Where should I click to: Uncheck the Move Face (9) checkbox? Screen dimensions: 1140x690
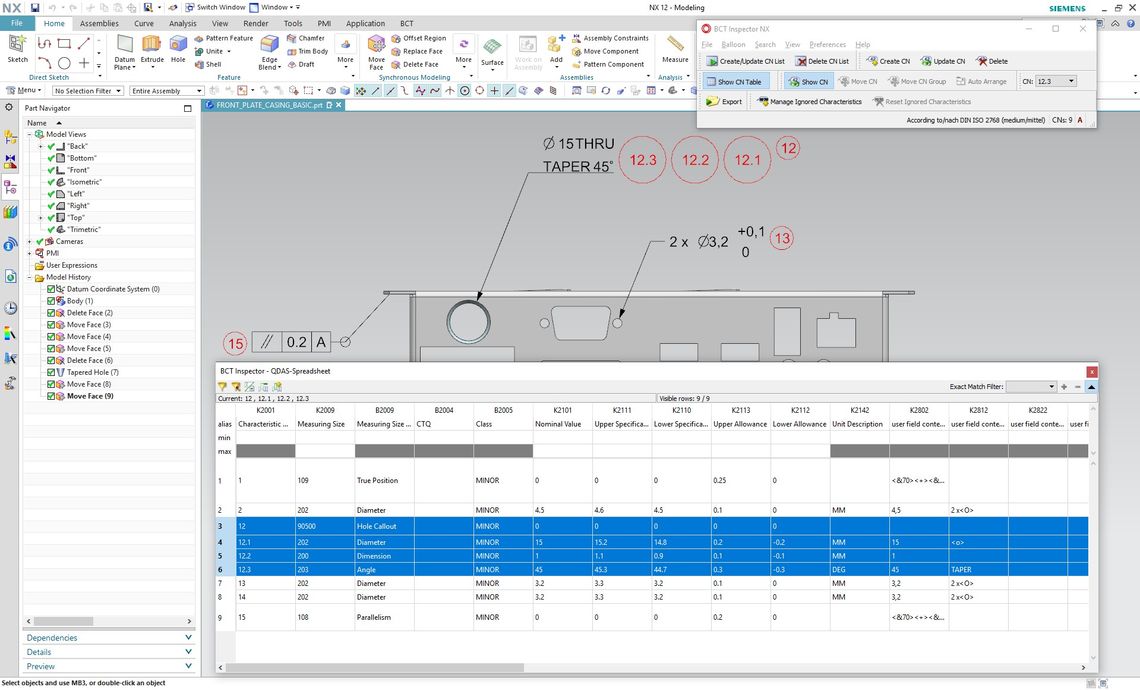51,396
